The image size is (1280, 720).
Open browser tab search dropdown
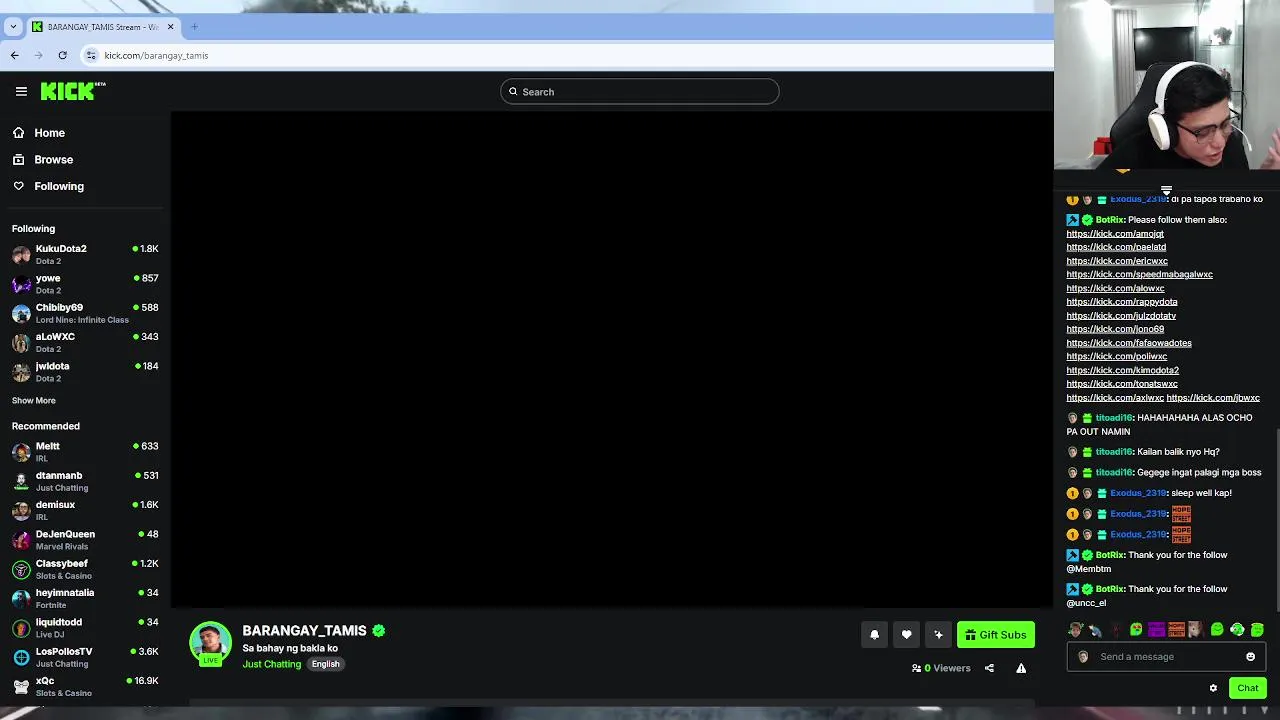[x=13, y=26]
